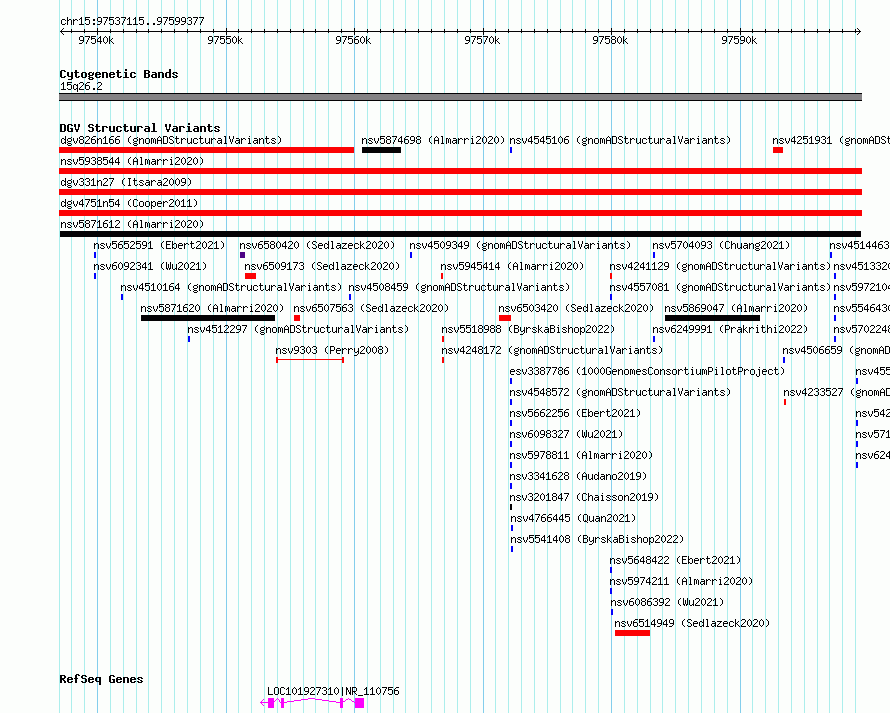The image size is (890, 713).
Task: Click the 97560k ruler tick label
Action: pyautogui.click(x=353, y=40)
